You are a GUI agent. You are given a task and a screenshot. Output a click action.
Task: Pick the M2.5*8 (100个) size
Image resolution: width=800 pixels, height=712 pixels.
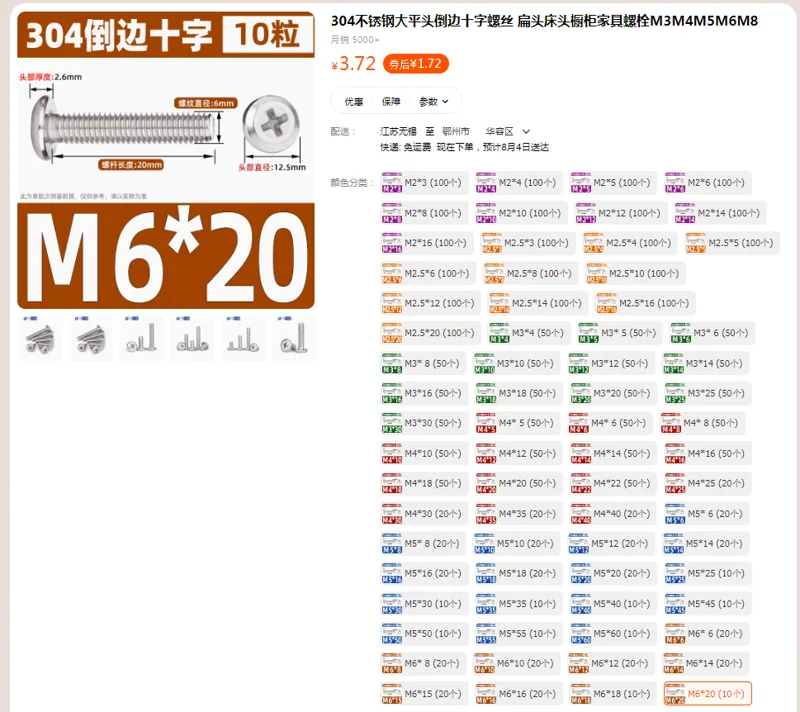click(530, 273)
